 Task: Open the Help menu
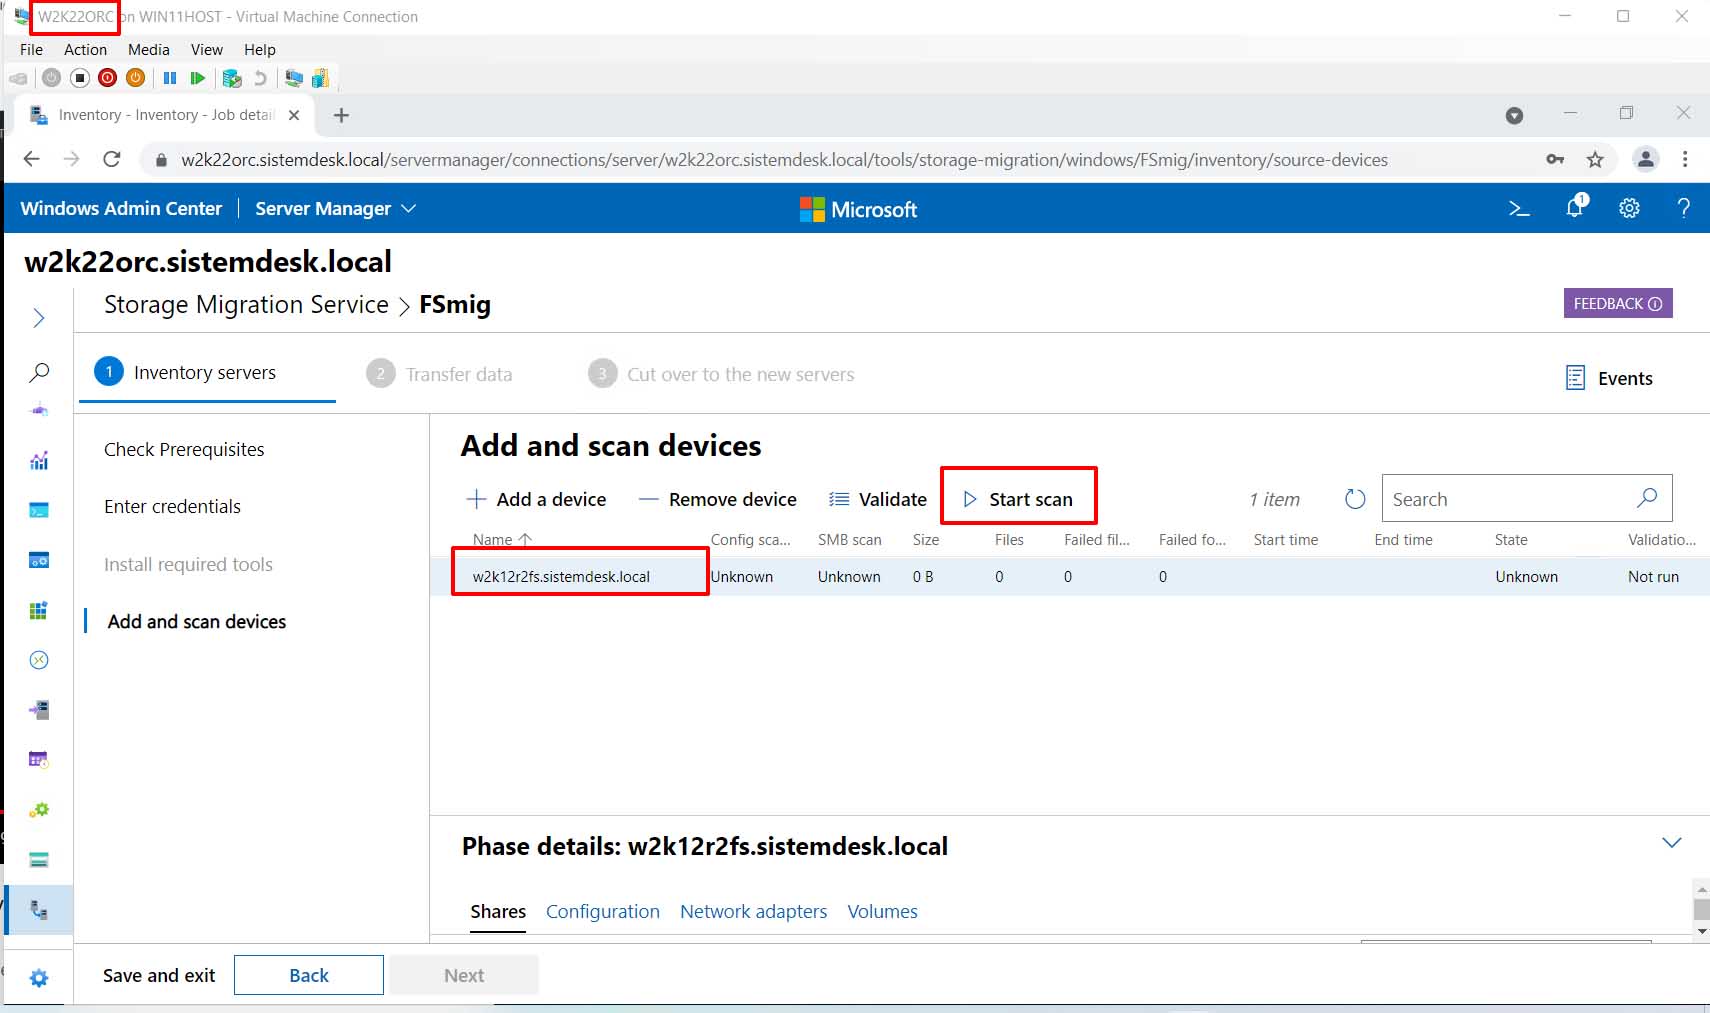tap(260, 49)
